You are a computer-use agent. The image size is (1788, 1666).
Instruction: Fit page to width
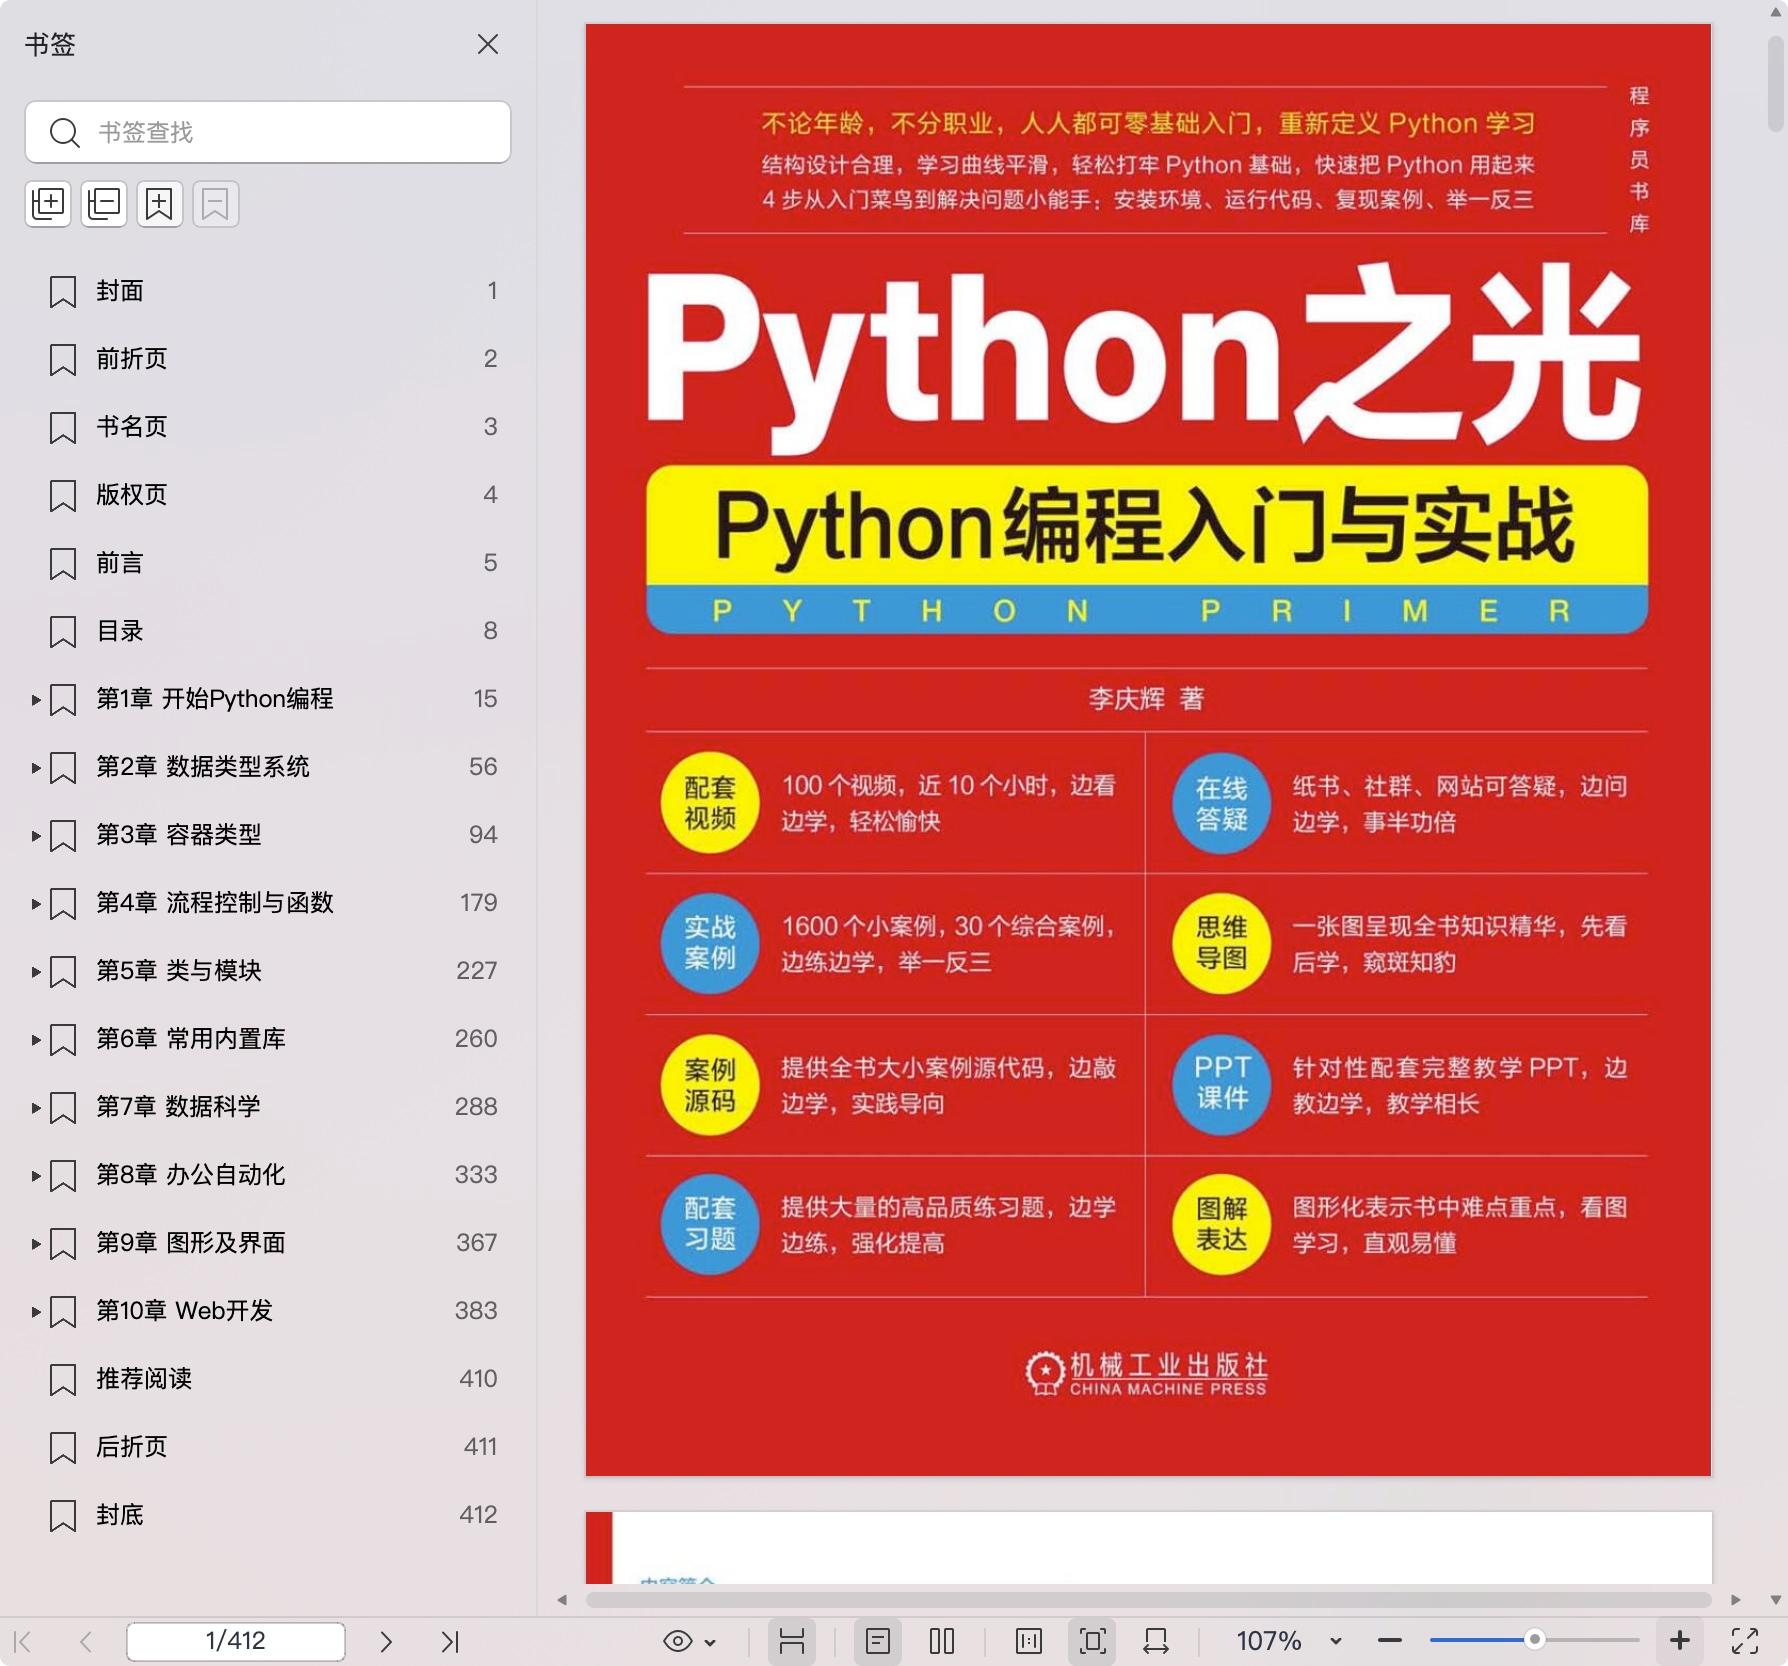point(1156,1641)
